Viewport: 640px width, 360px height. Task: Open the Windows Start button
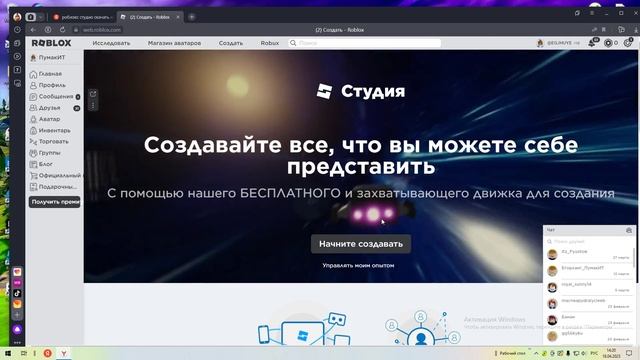coord(8,353)
